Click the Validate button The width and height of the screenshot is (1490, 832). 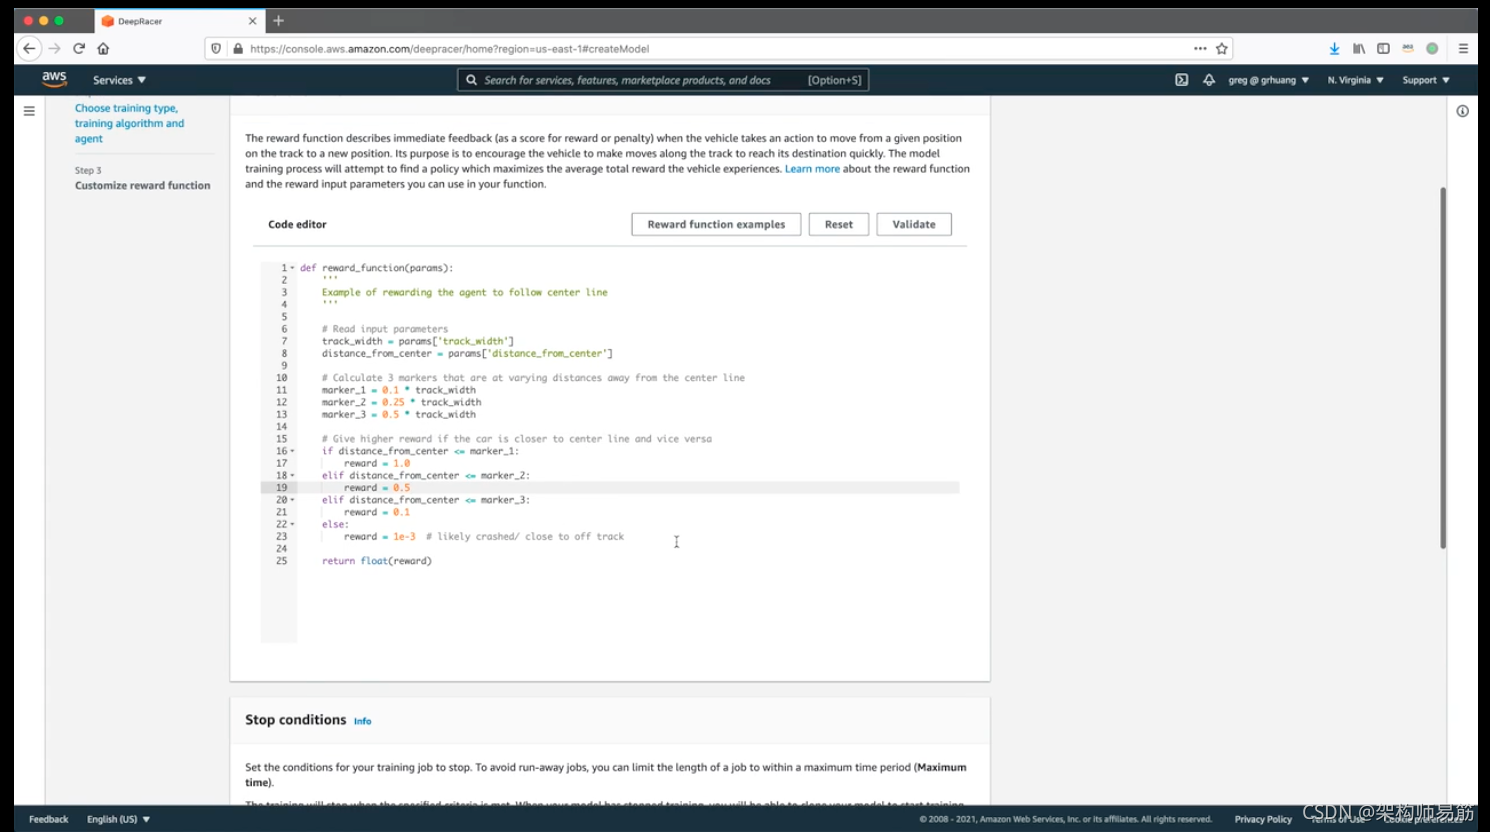coord(914,224)
